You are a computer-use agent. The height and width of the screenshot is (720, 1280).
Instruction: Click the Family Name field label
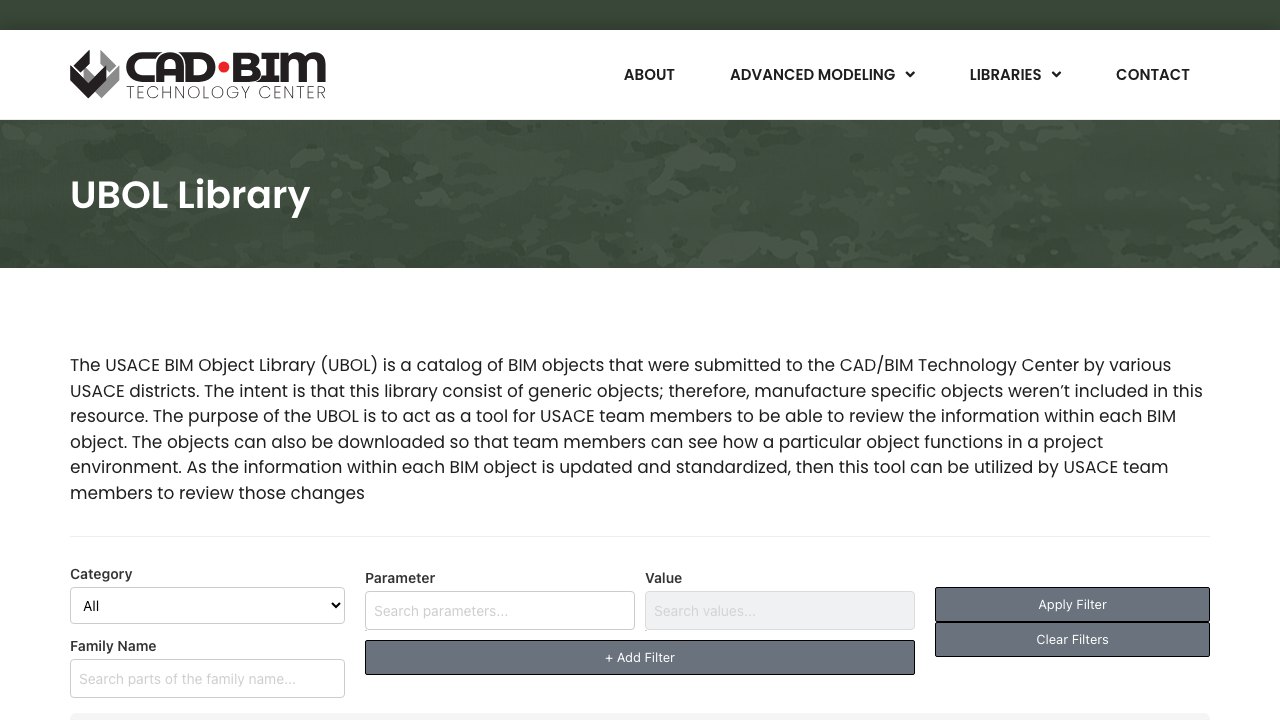click(113, 646)
